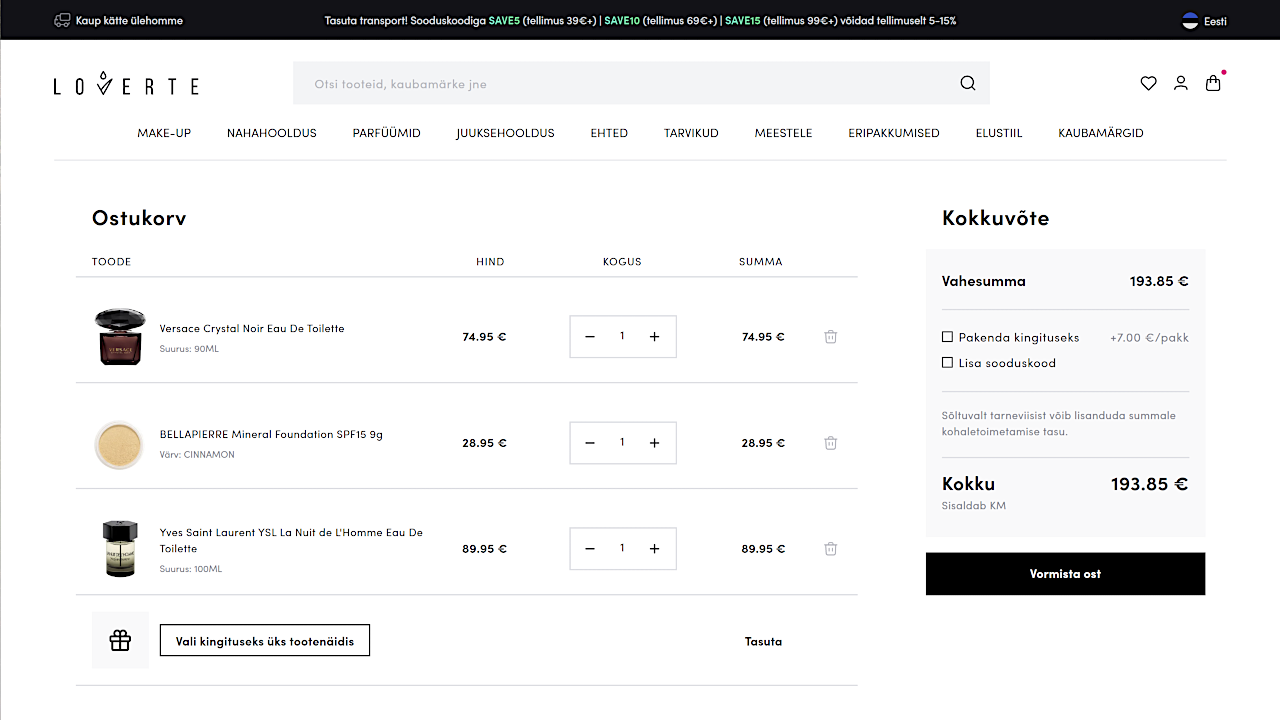Open the ELUSTIIL menu

point(999,133)
